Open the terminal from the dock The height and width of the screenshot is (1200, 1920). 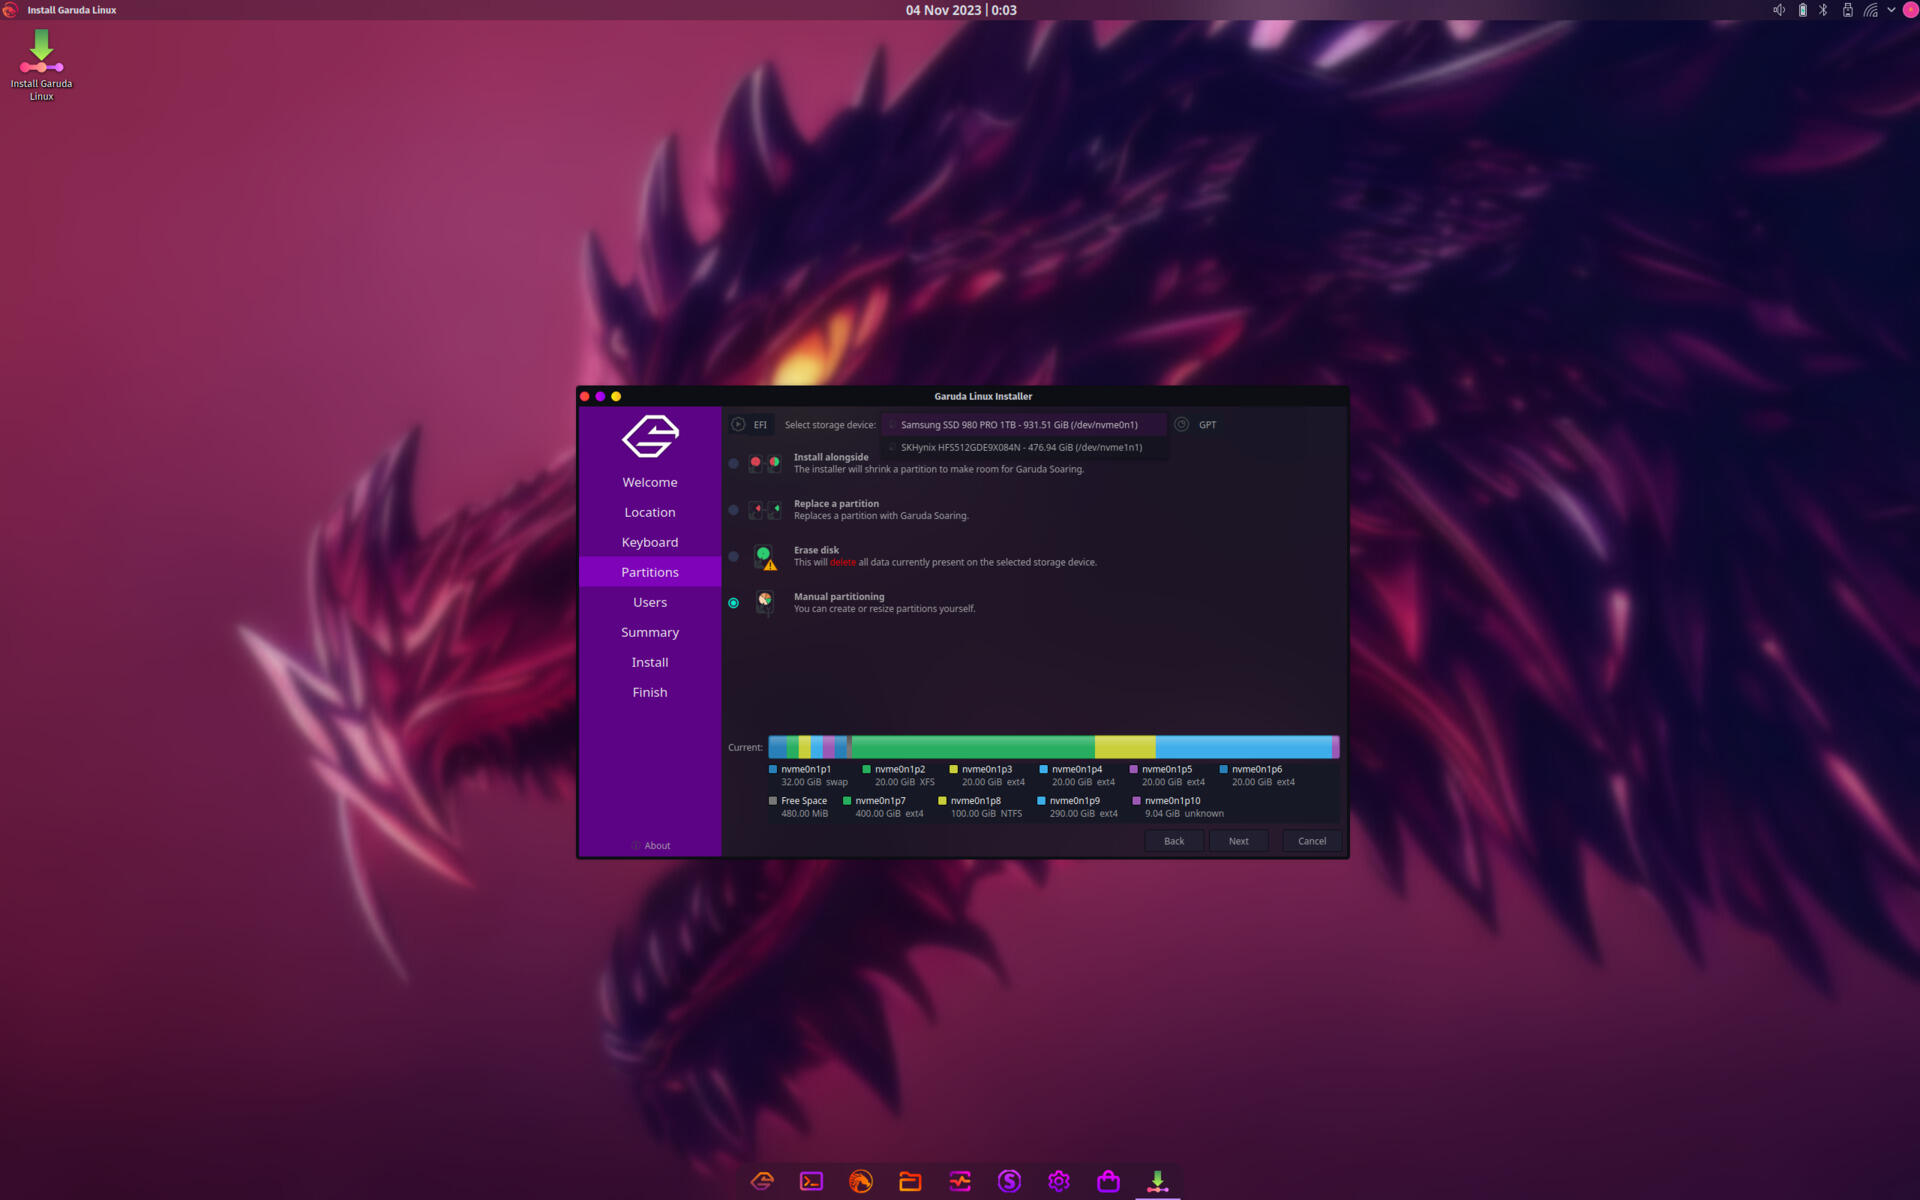[811, 1181]
